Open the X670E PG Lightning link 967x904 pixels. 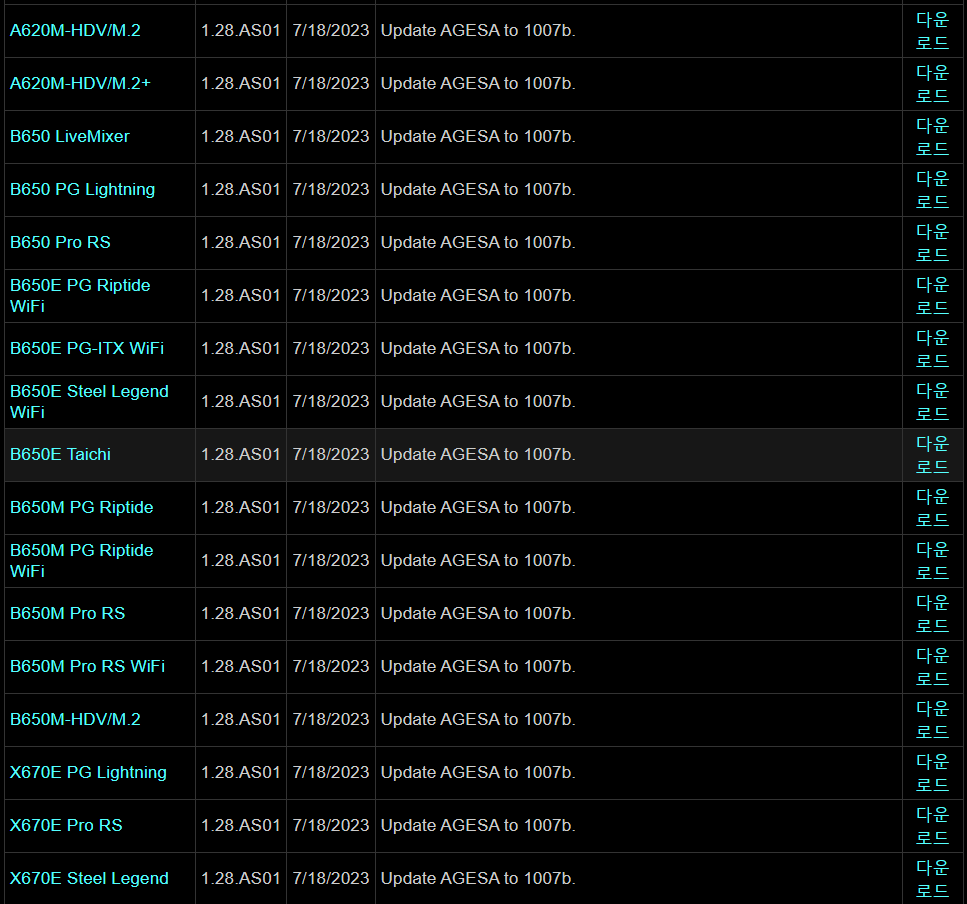coord(88,773)
